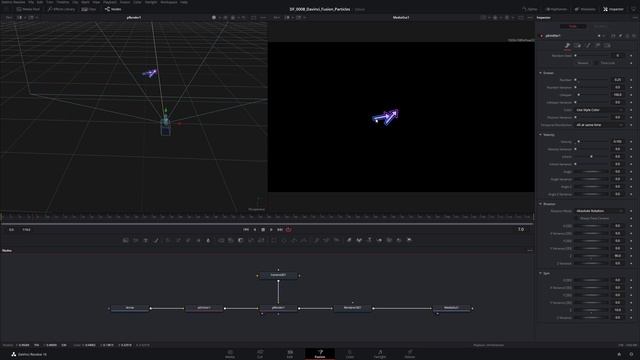Screen dimensions: 640x360
Task: Toggle the Keyframes editor panel
Action: point(556,9)
